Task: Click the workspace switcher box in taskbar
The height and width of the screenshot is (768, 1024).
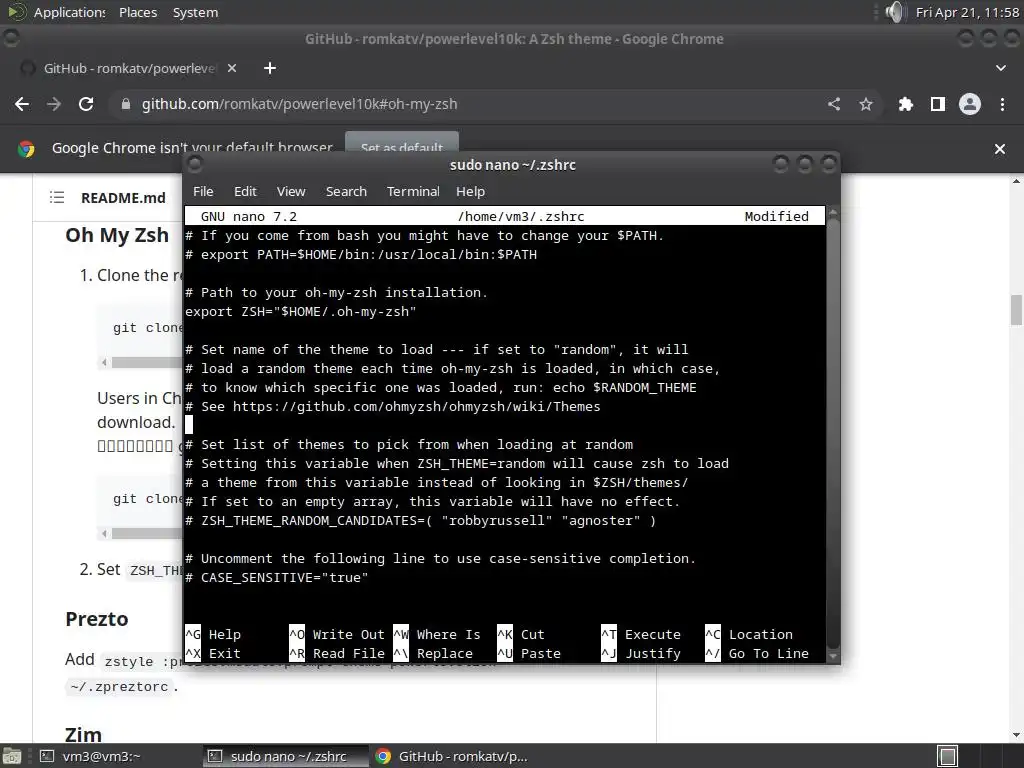Action: 948,756
